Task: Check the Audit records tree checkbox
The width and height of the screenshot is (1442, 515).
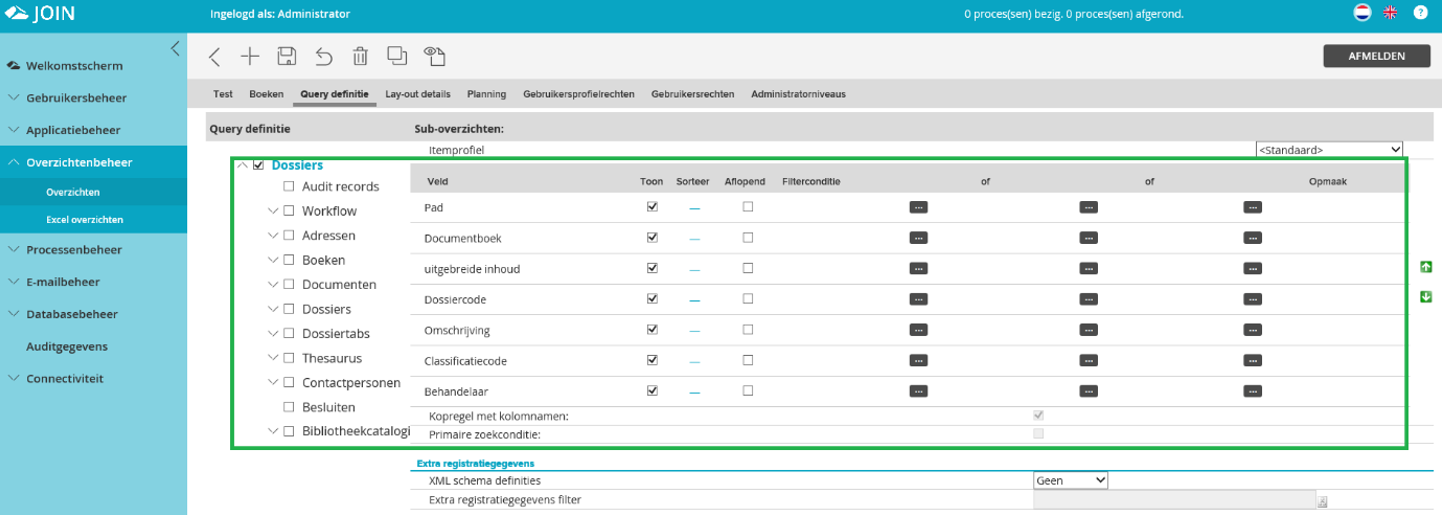Action: 289,186
